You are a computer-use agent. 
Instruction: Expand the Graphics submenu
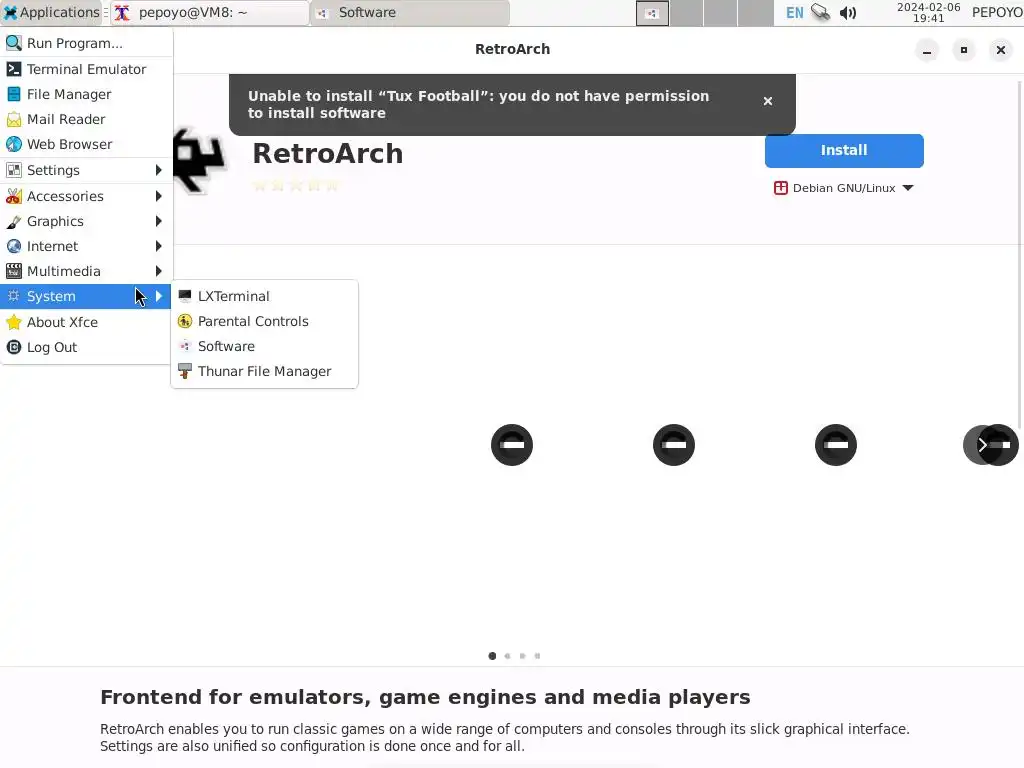(86, 221)
